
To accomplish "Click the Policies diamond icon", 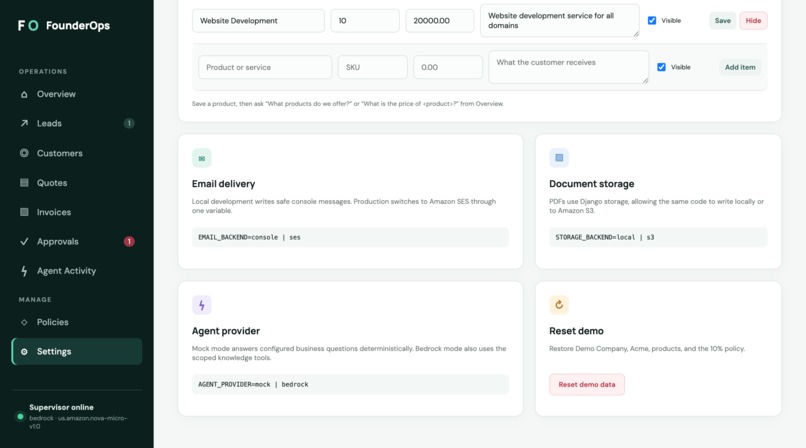I will [24, 322].
